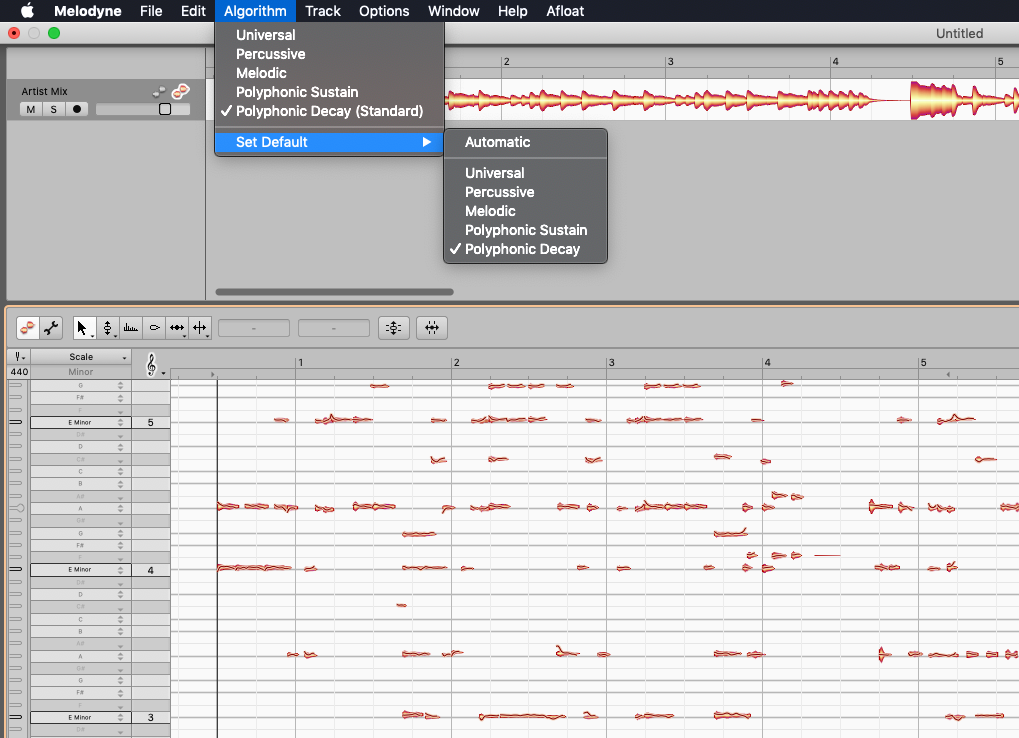Set default algorithm to Automatic
1019x738 pixels.
[525, 142]
